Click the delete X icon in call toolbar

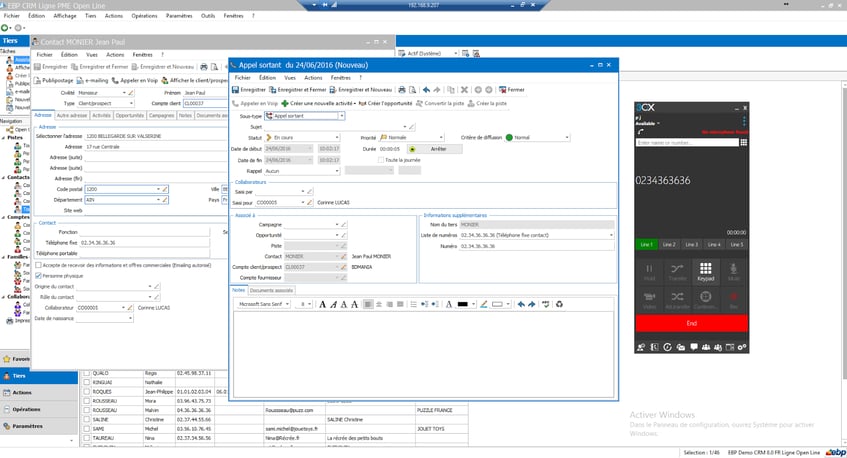tap(464, 90)
